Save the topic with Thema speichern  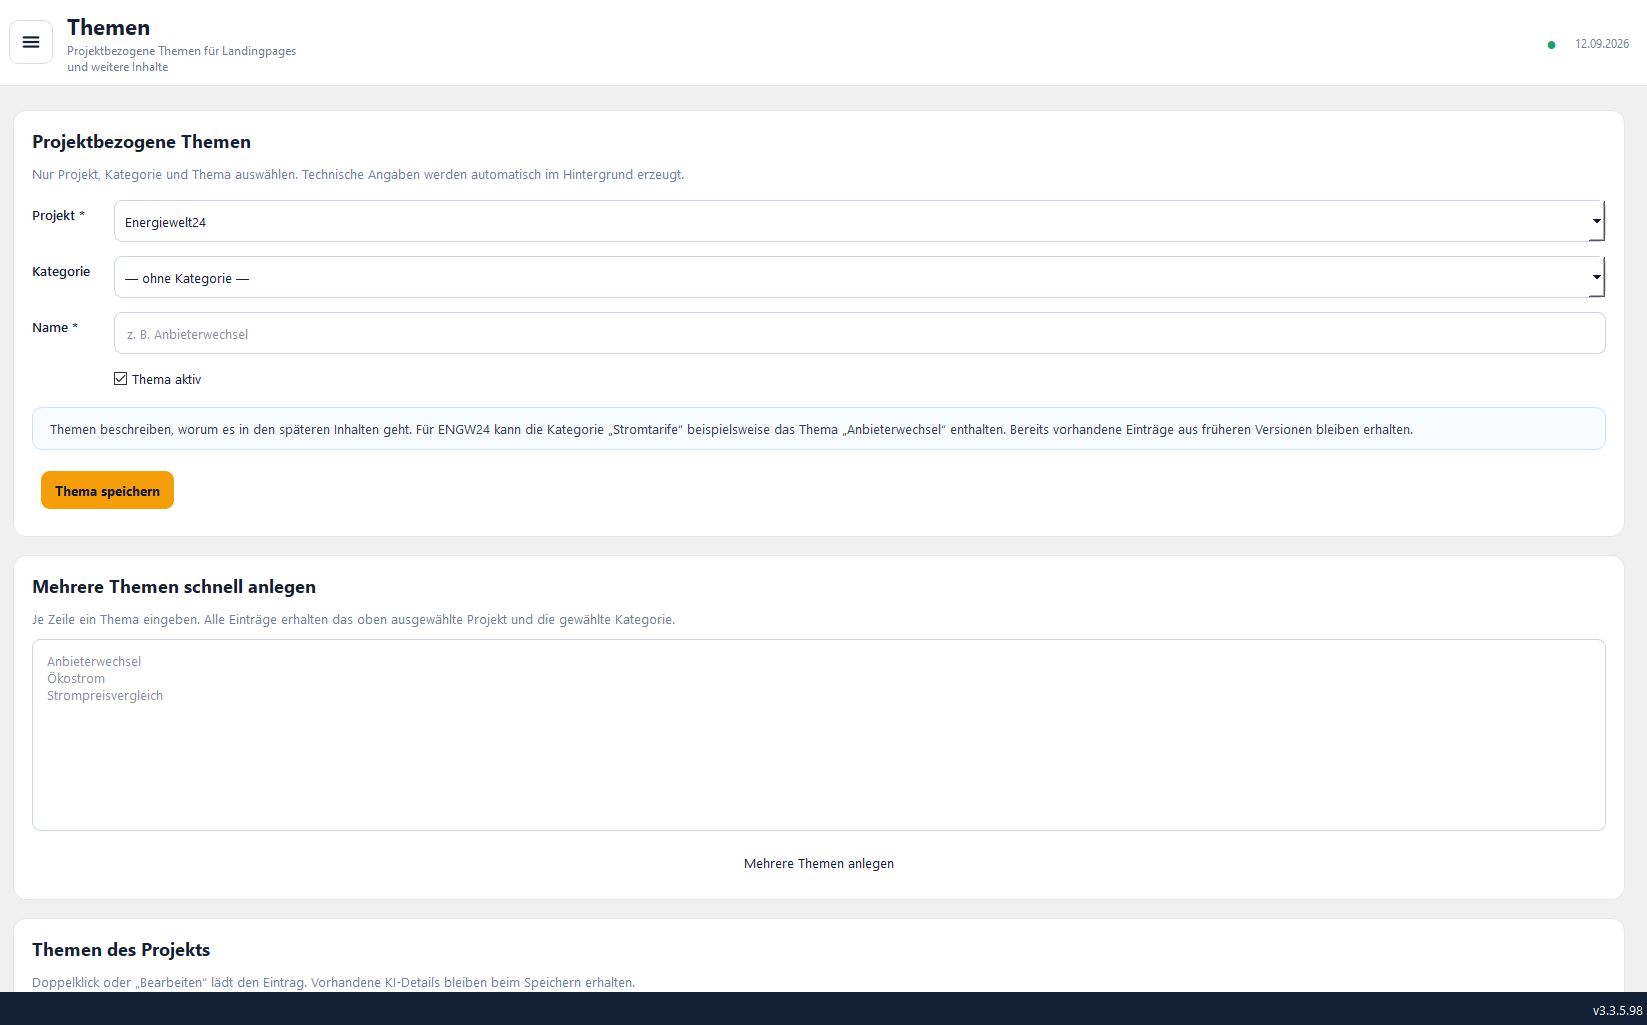click(x=107, y=490)
